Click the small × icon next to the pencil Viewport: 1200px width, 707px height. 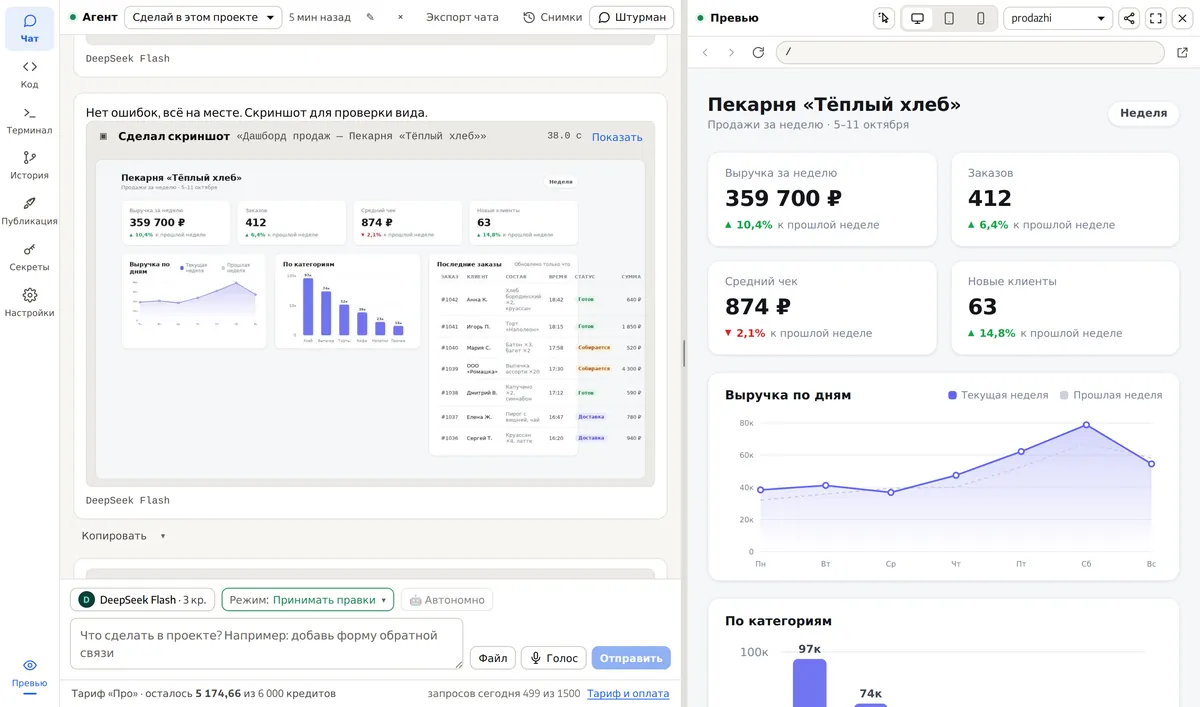400,17
